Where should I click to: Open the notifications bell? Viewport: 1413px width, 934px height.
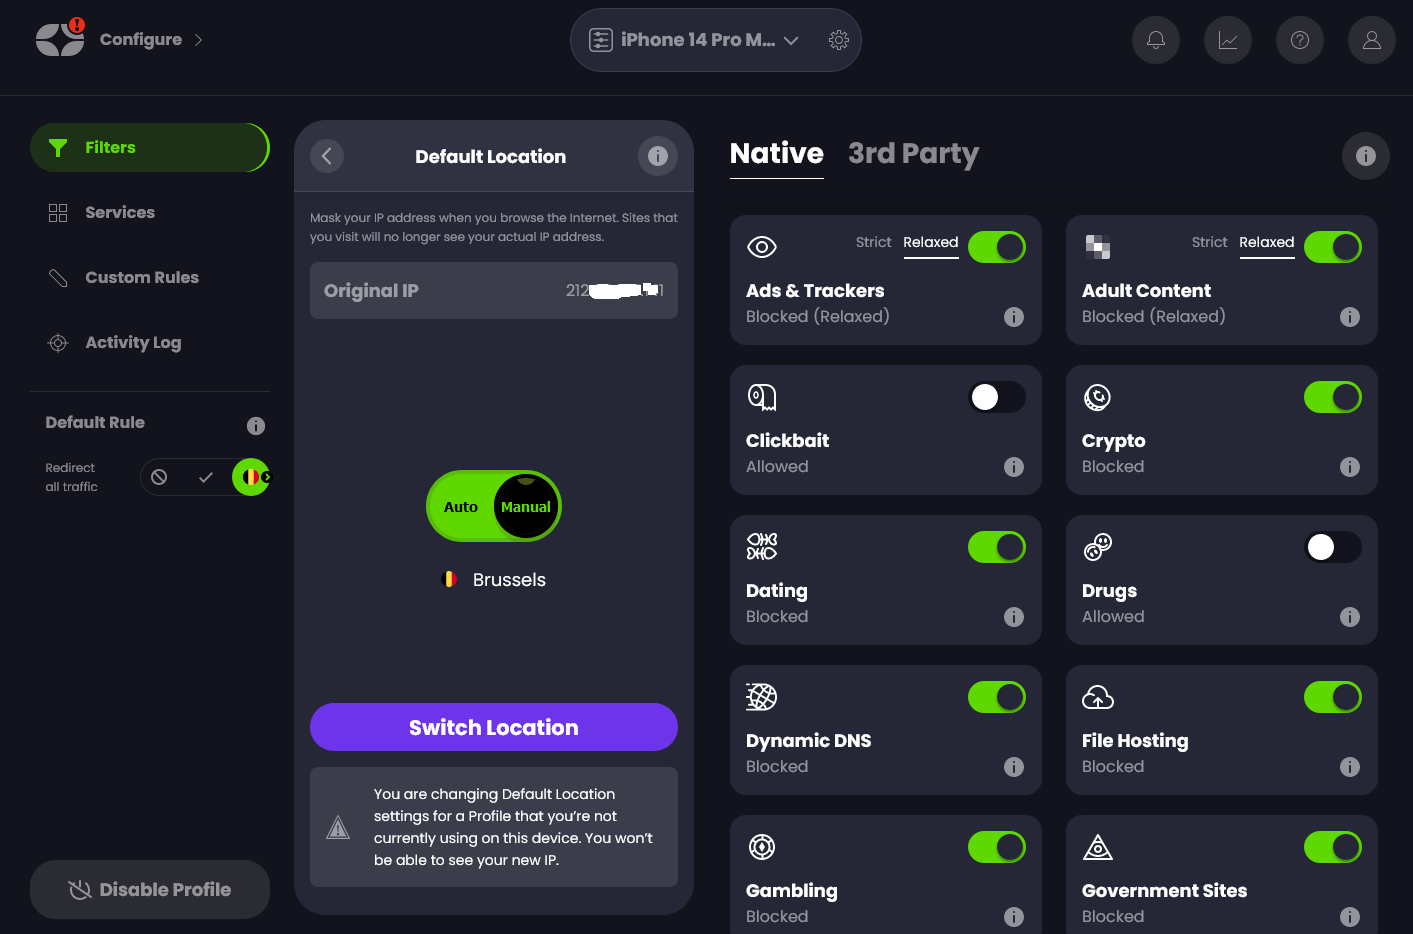[x=1155, y=40]
